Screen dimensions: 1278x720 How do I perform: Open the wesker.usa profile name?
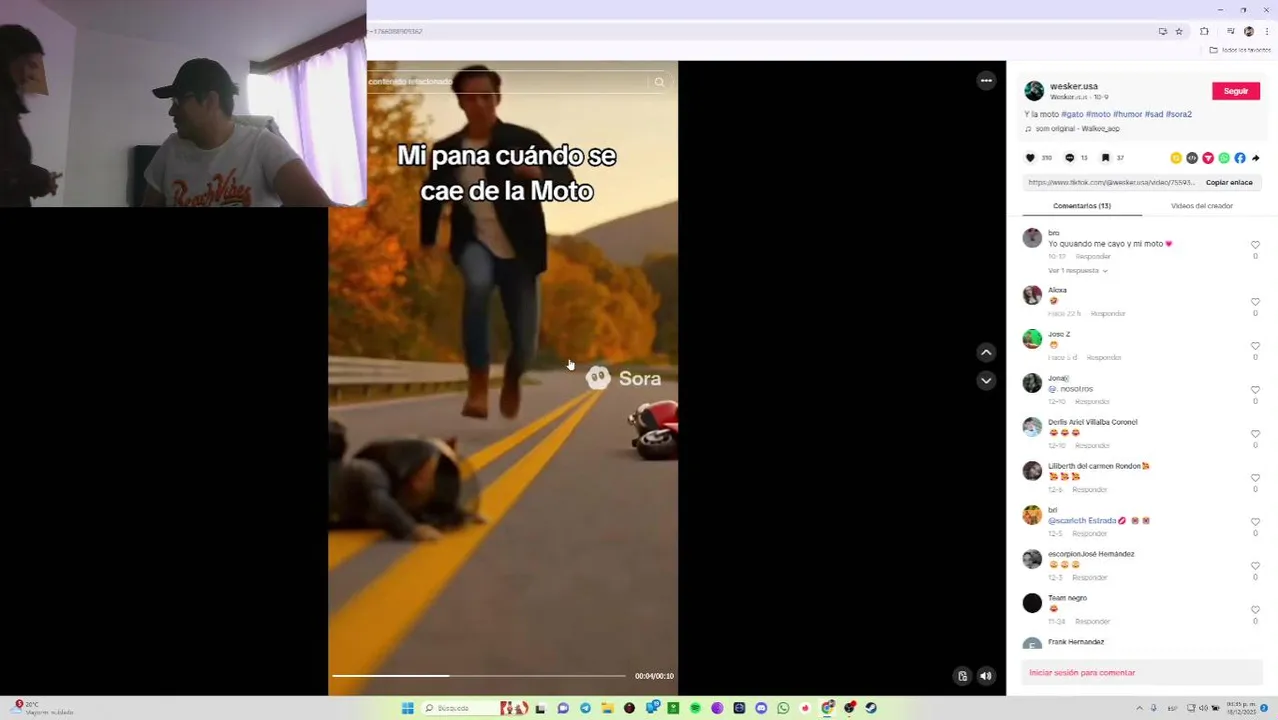[1074, 86]
